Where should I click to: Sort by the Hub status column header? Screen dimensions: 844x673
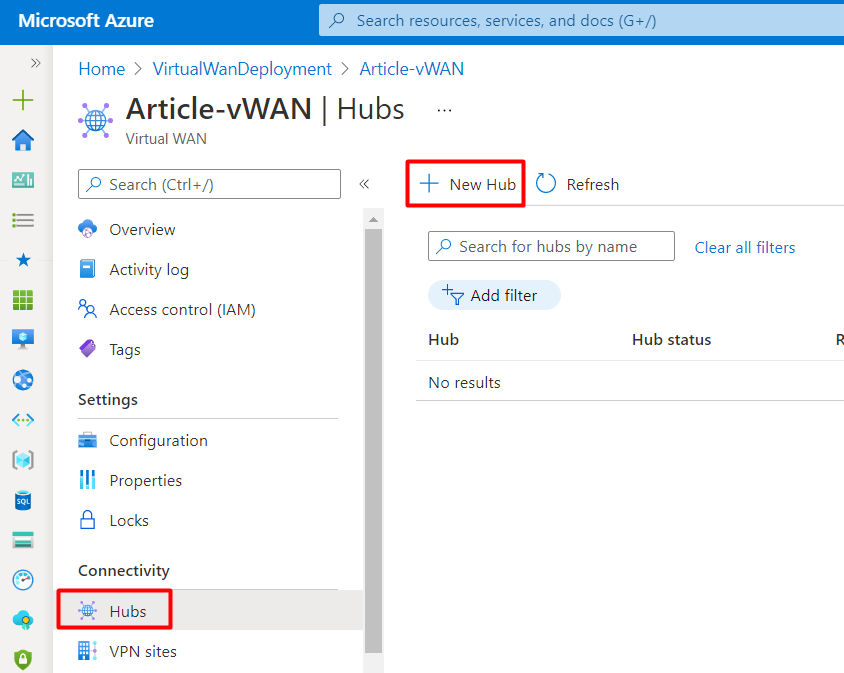coord(671,340)
